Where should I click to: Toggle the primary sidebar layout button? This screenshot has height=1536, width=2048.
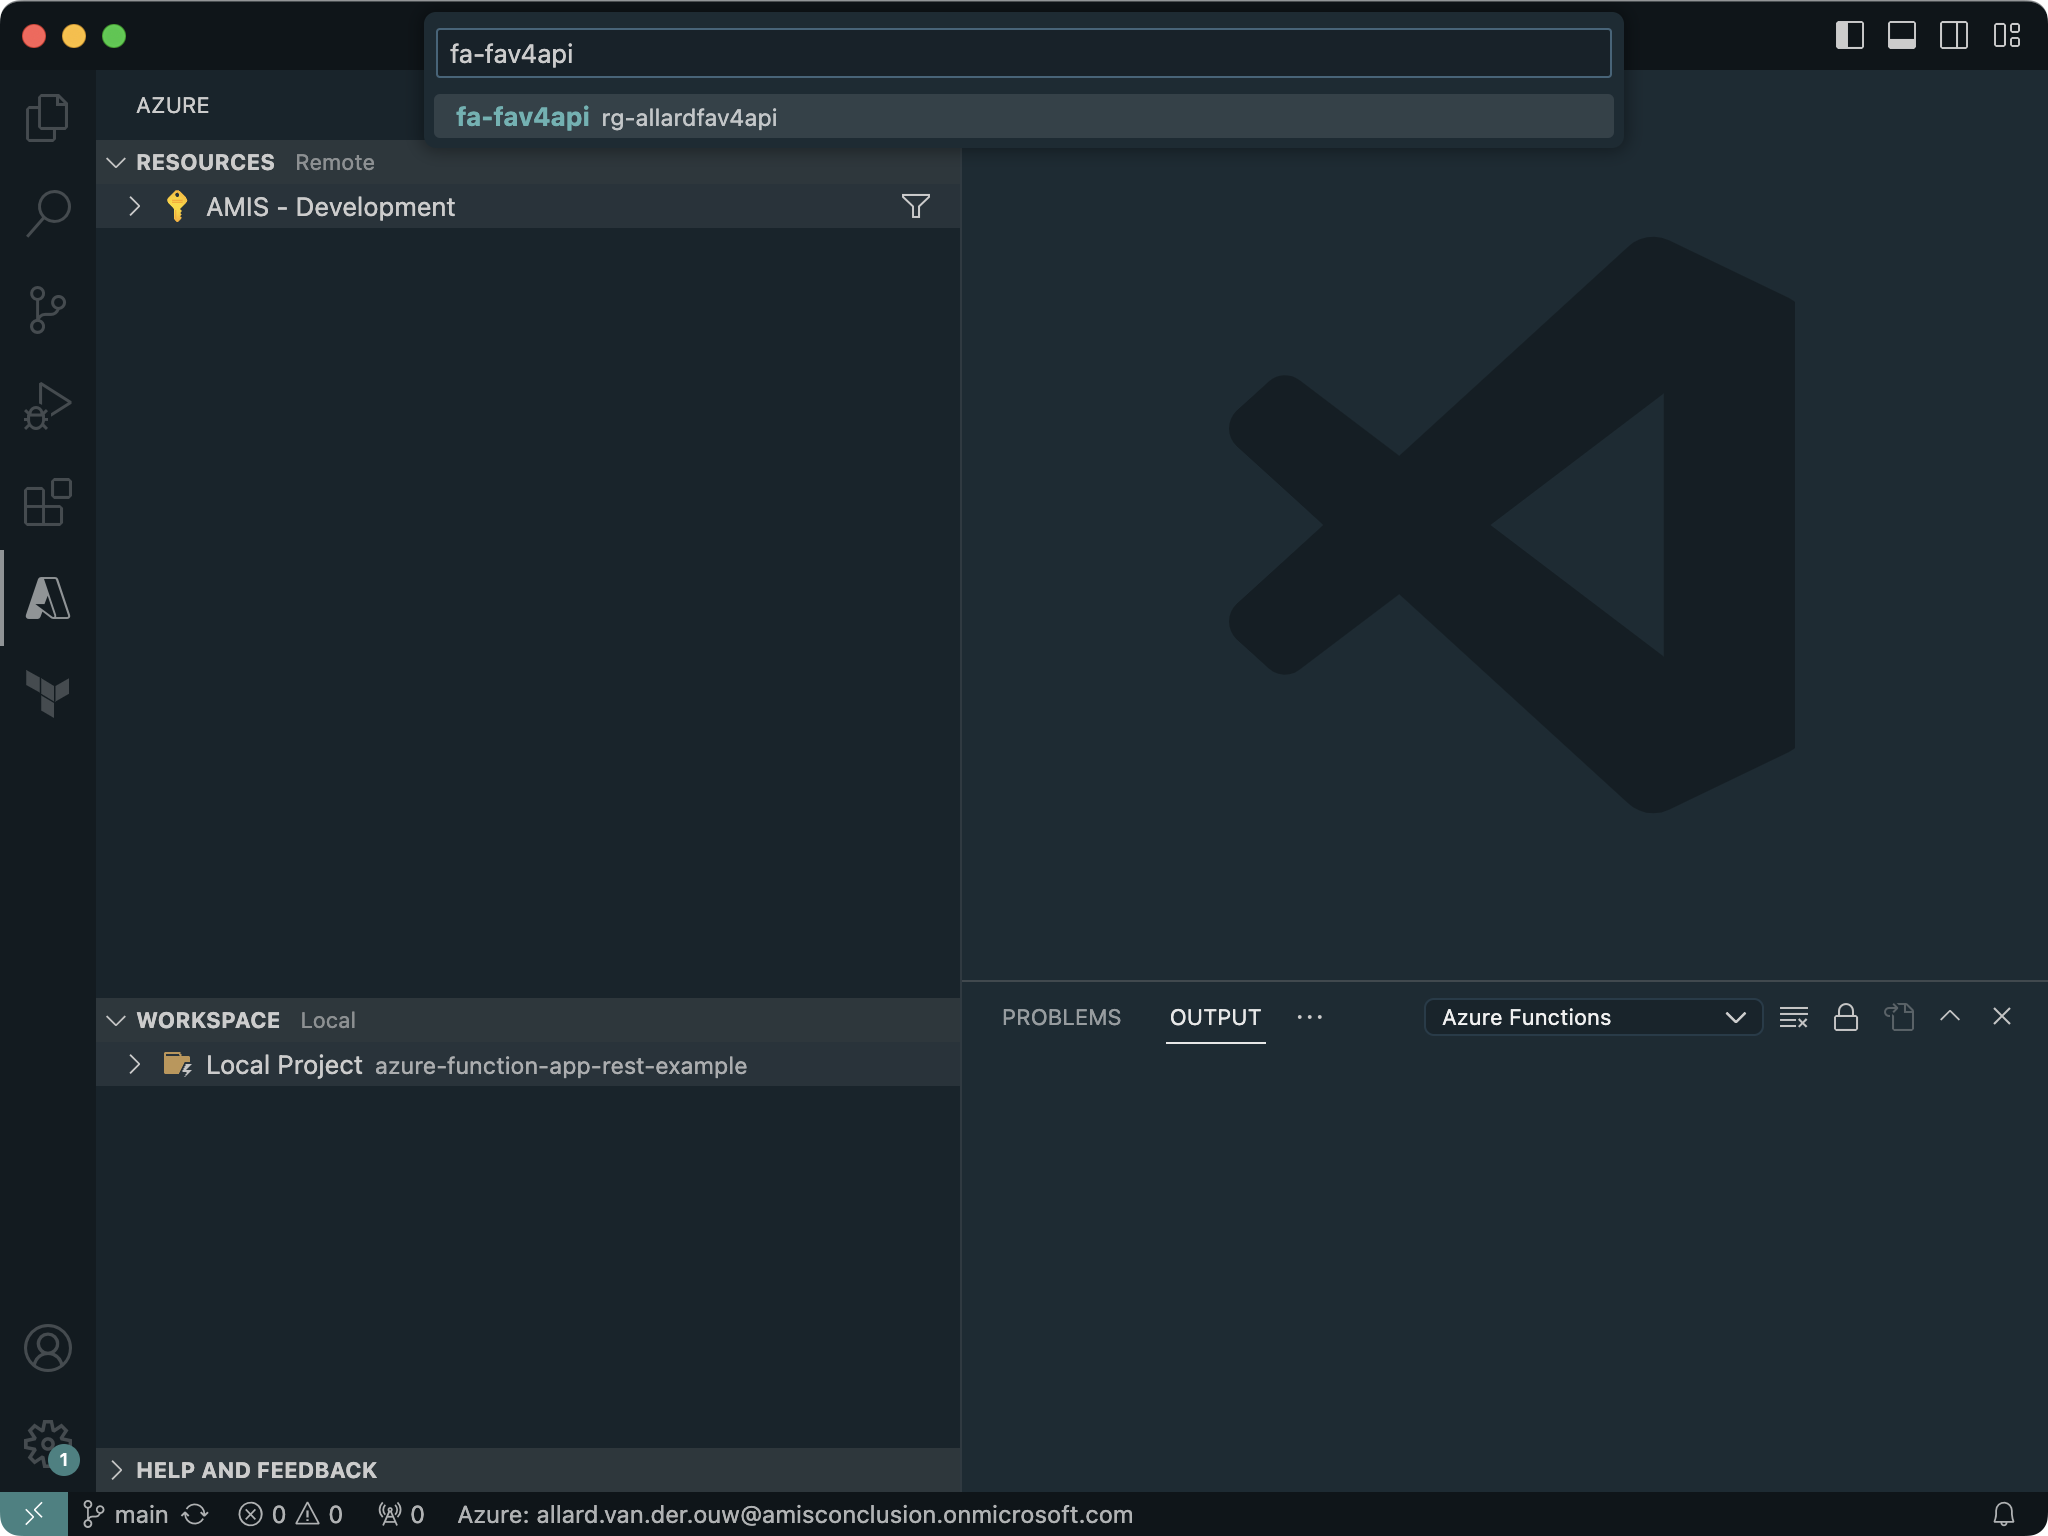point(1849,36)
